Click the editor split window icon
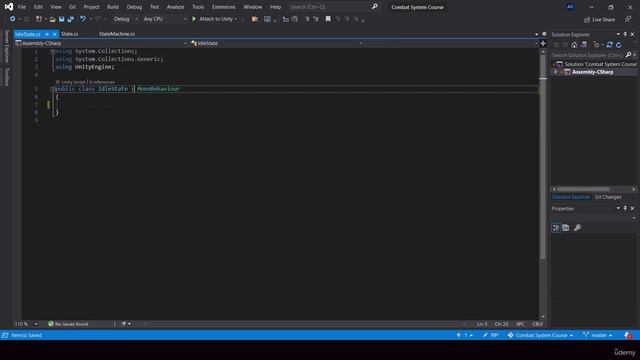 tap(543, 43)
